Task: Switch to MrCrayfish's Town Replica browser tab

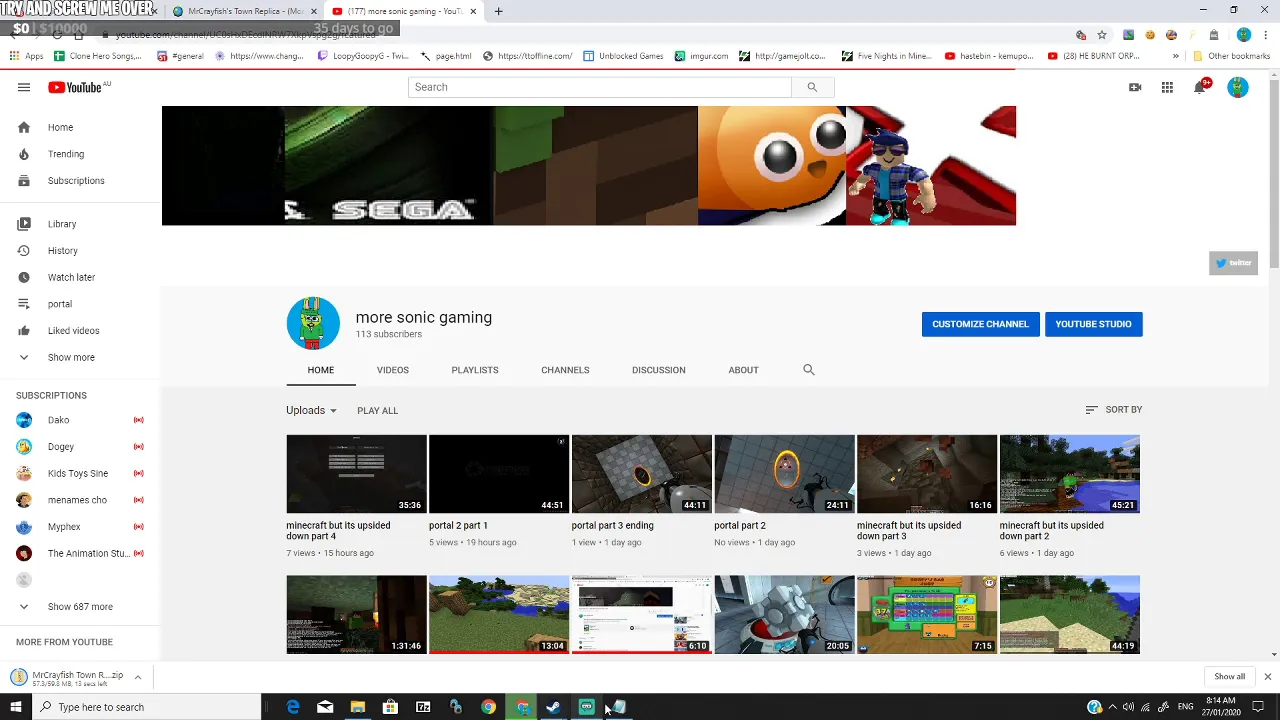Action: tap(244, 11)
